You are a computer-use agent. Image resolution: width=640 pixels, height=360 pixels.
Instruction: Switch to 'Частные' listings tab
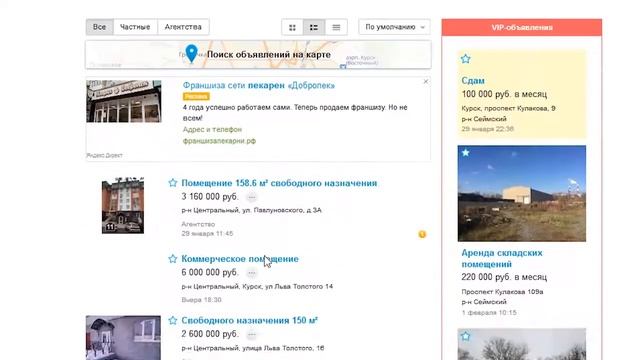pos(135,27)
